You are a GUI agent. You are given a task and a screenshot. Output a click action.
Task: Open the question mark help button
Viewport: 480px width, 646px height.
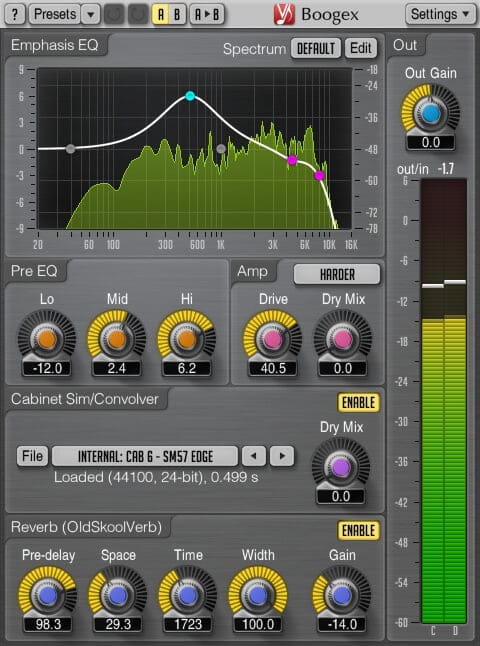tap(14, 14)
